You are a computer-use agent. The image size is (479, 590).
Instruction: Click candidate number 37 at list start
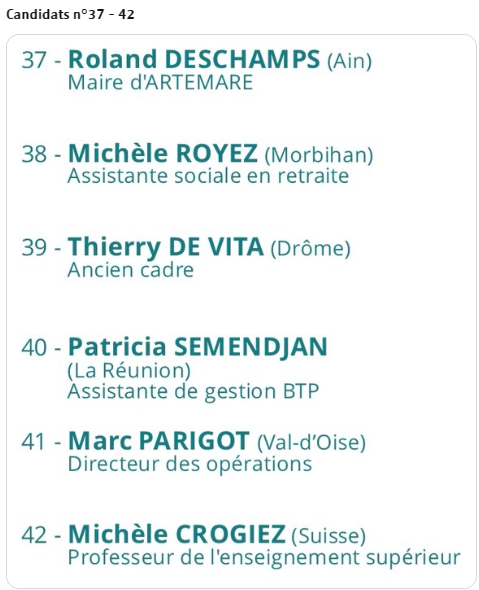[34, 60]
